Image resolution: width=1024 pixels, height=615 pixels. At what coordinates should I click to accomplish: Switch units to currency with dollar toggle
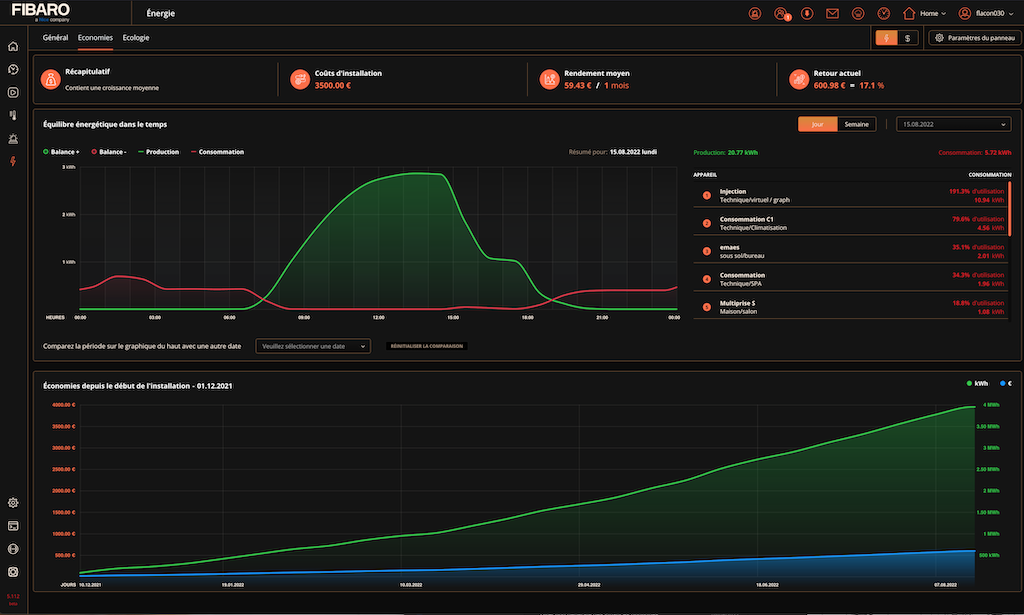pyautogui.click(x=907, y=38)
